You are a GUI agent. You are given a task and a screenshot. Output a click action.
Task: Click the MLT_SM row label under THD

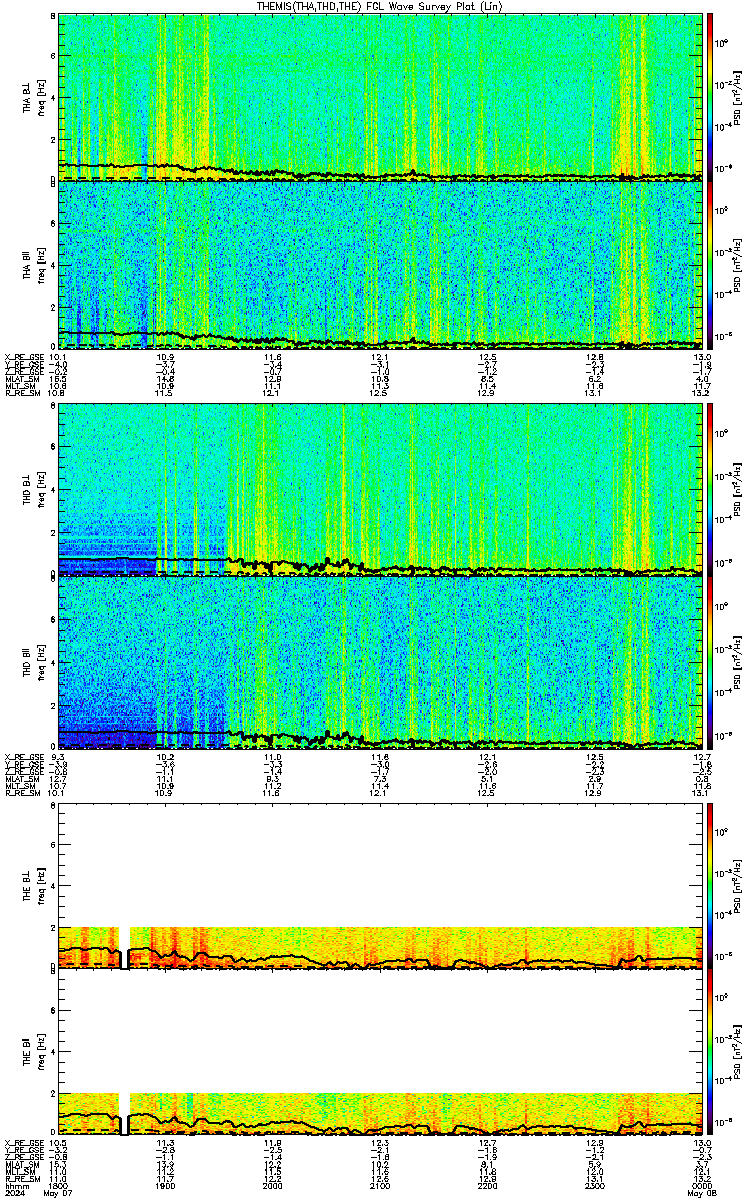(x=19, y=786)
